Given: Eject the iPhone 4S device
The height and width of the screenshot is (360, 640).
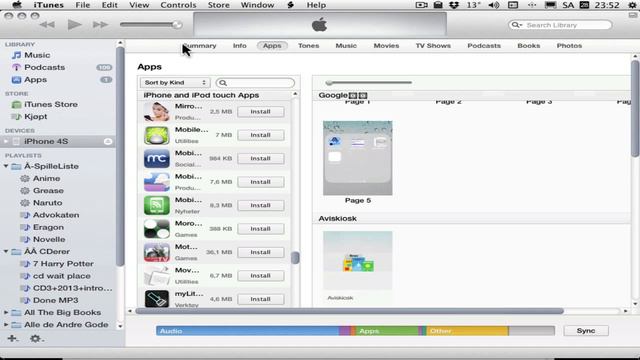Looking at the screenshot, I should [x=108, y=142].
